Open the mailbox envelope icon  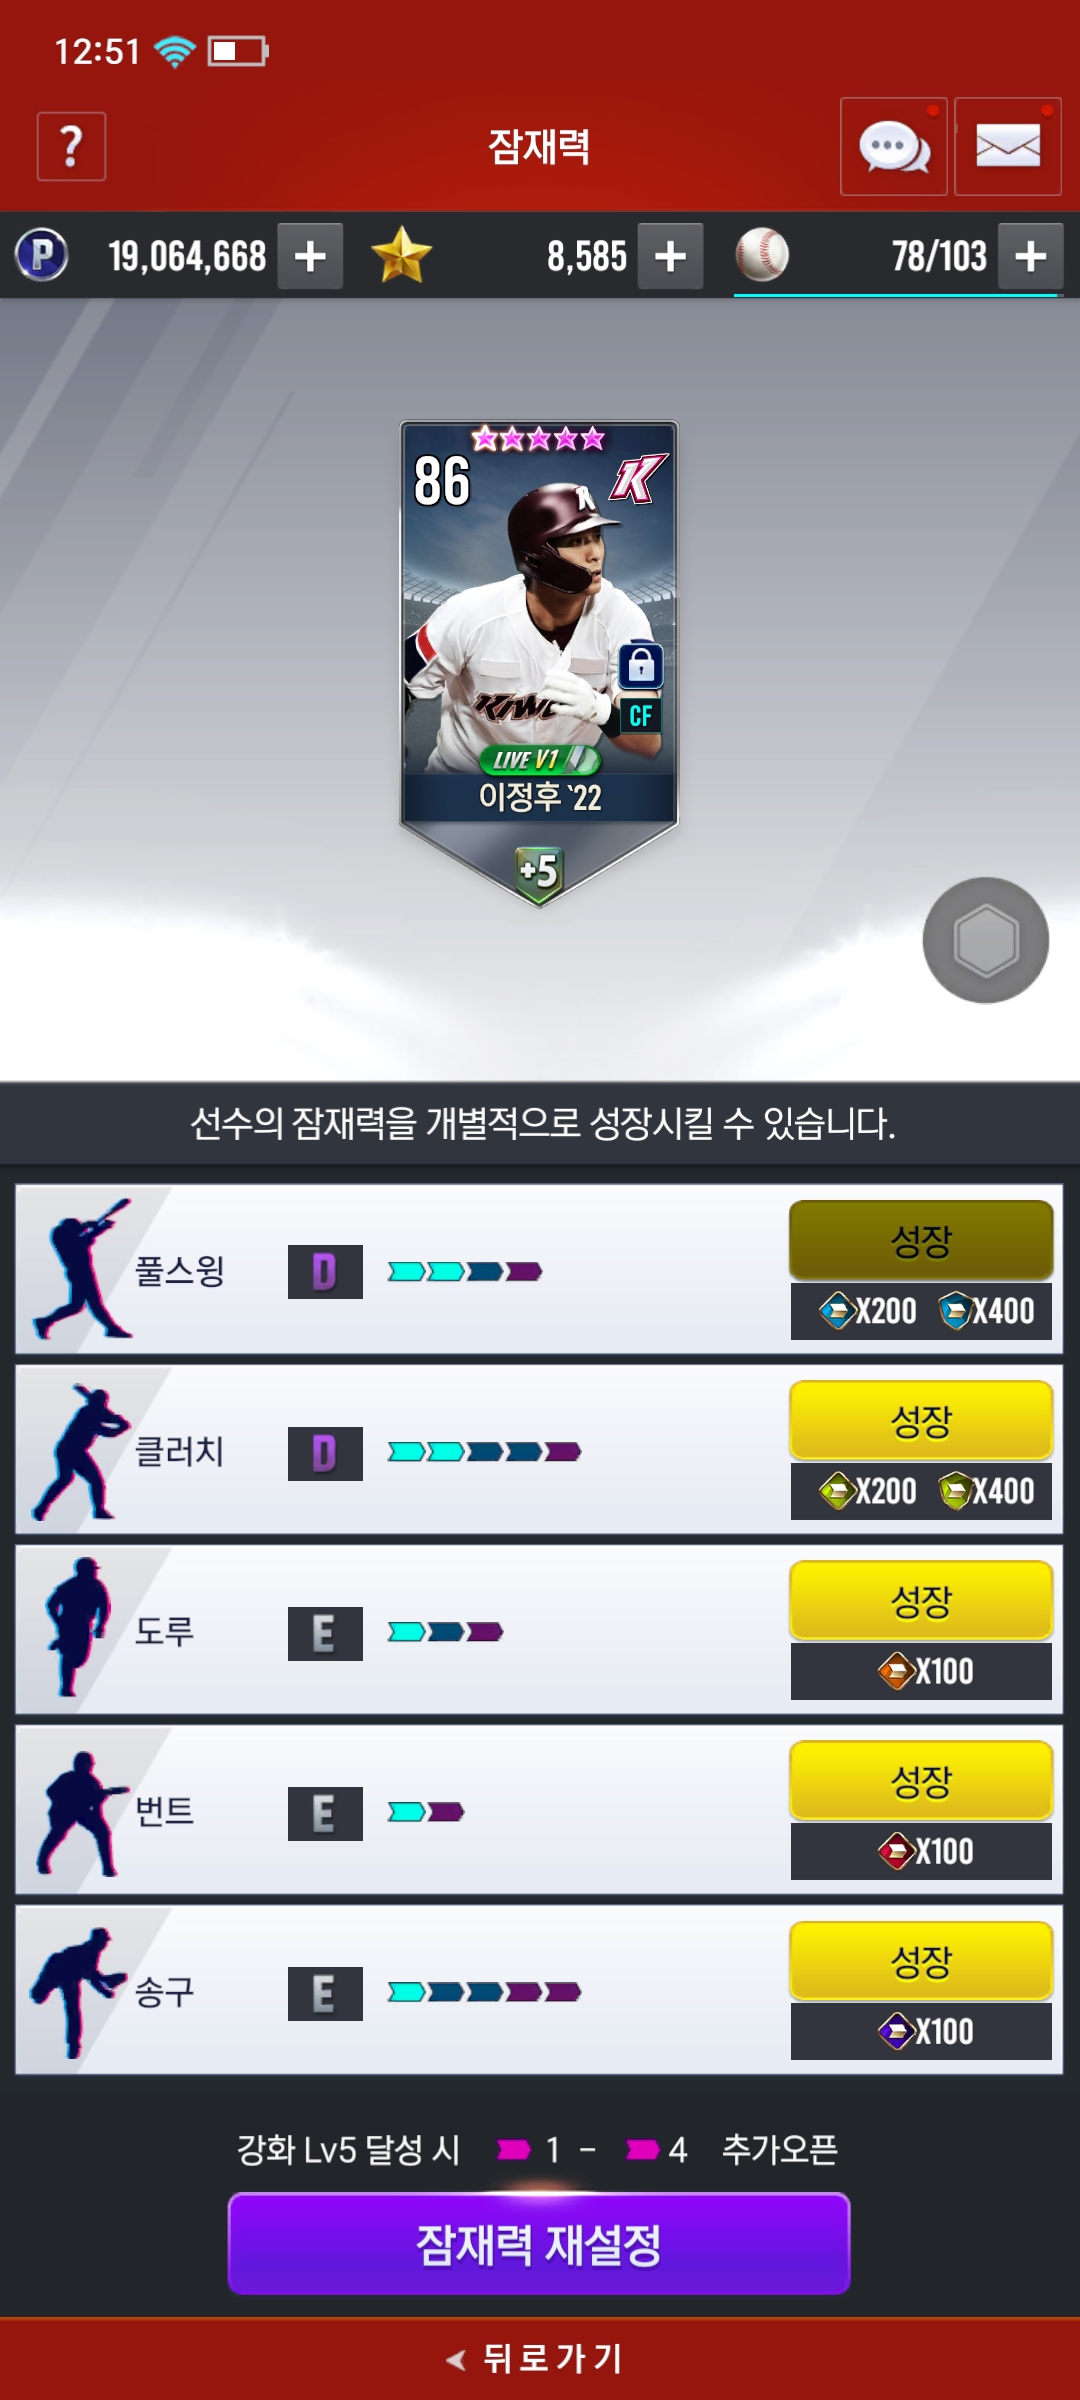pyautogui.click(x=1008, y=147)
